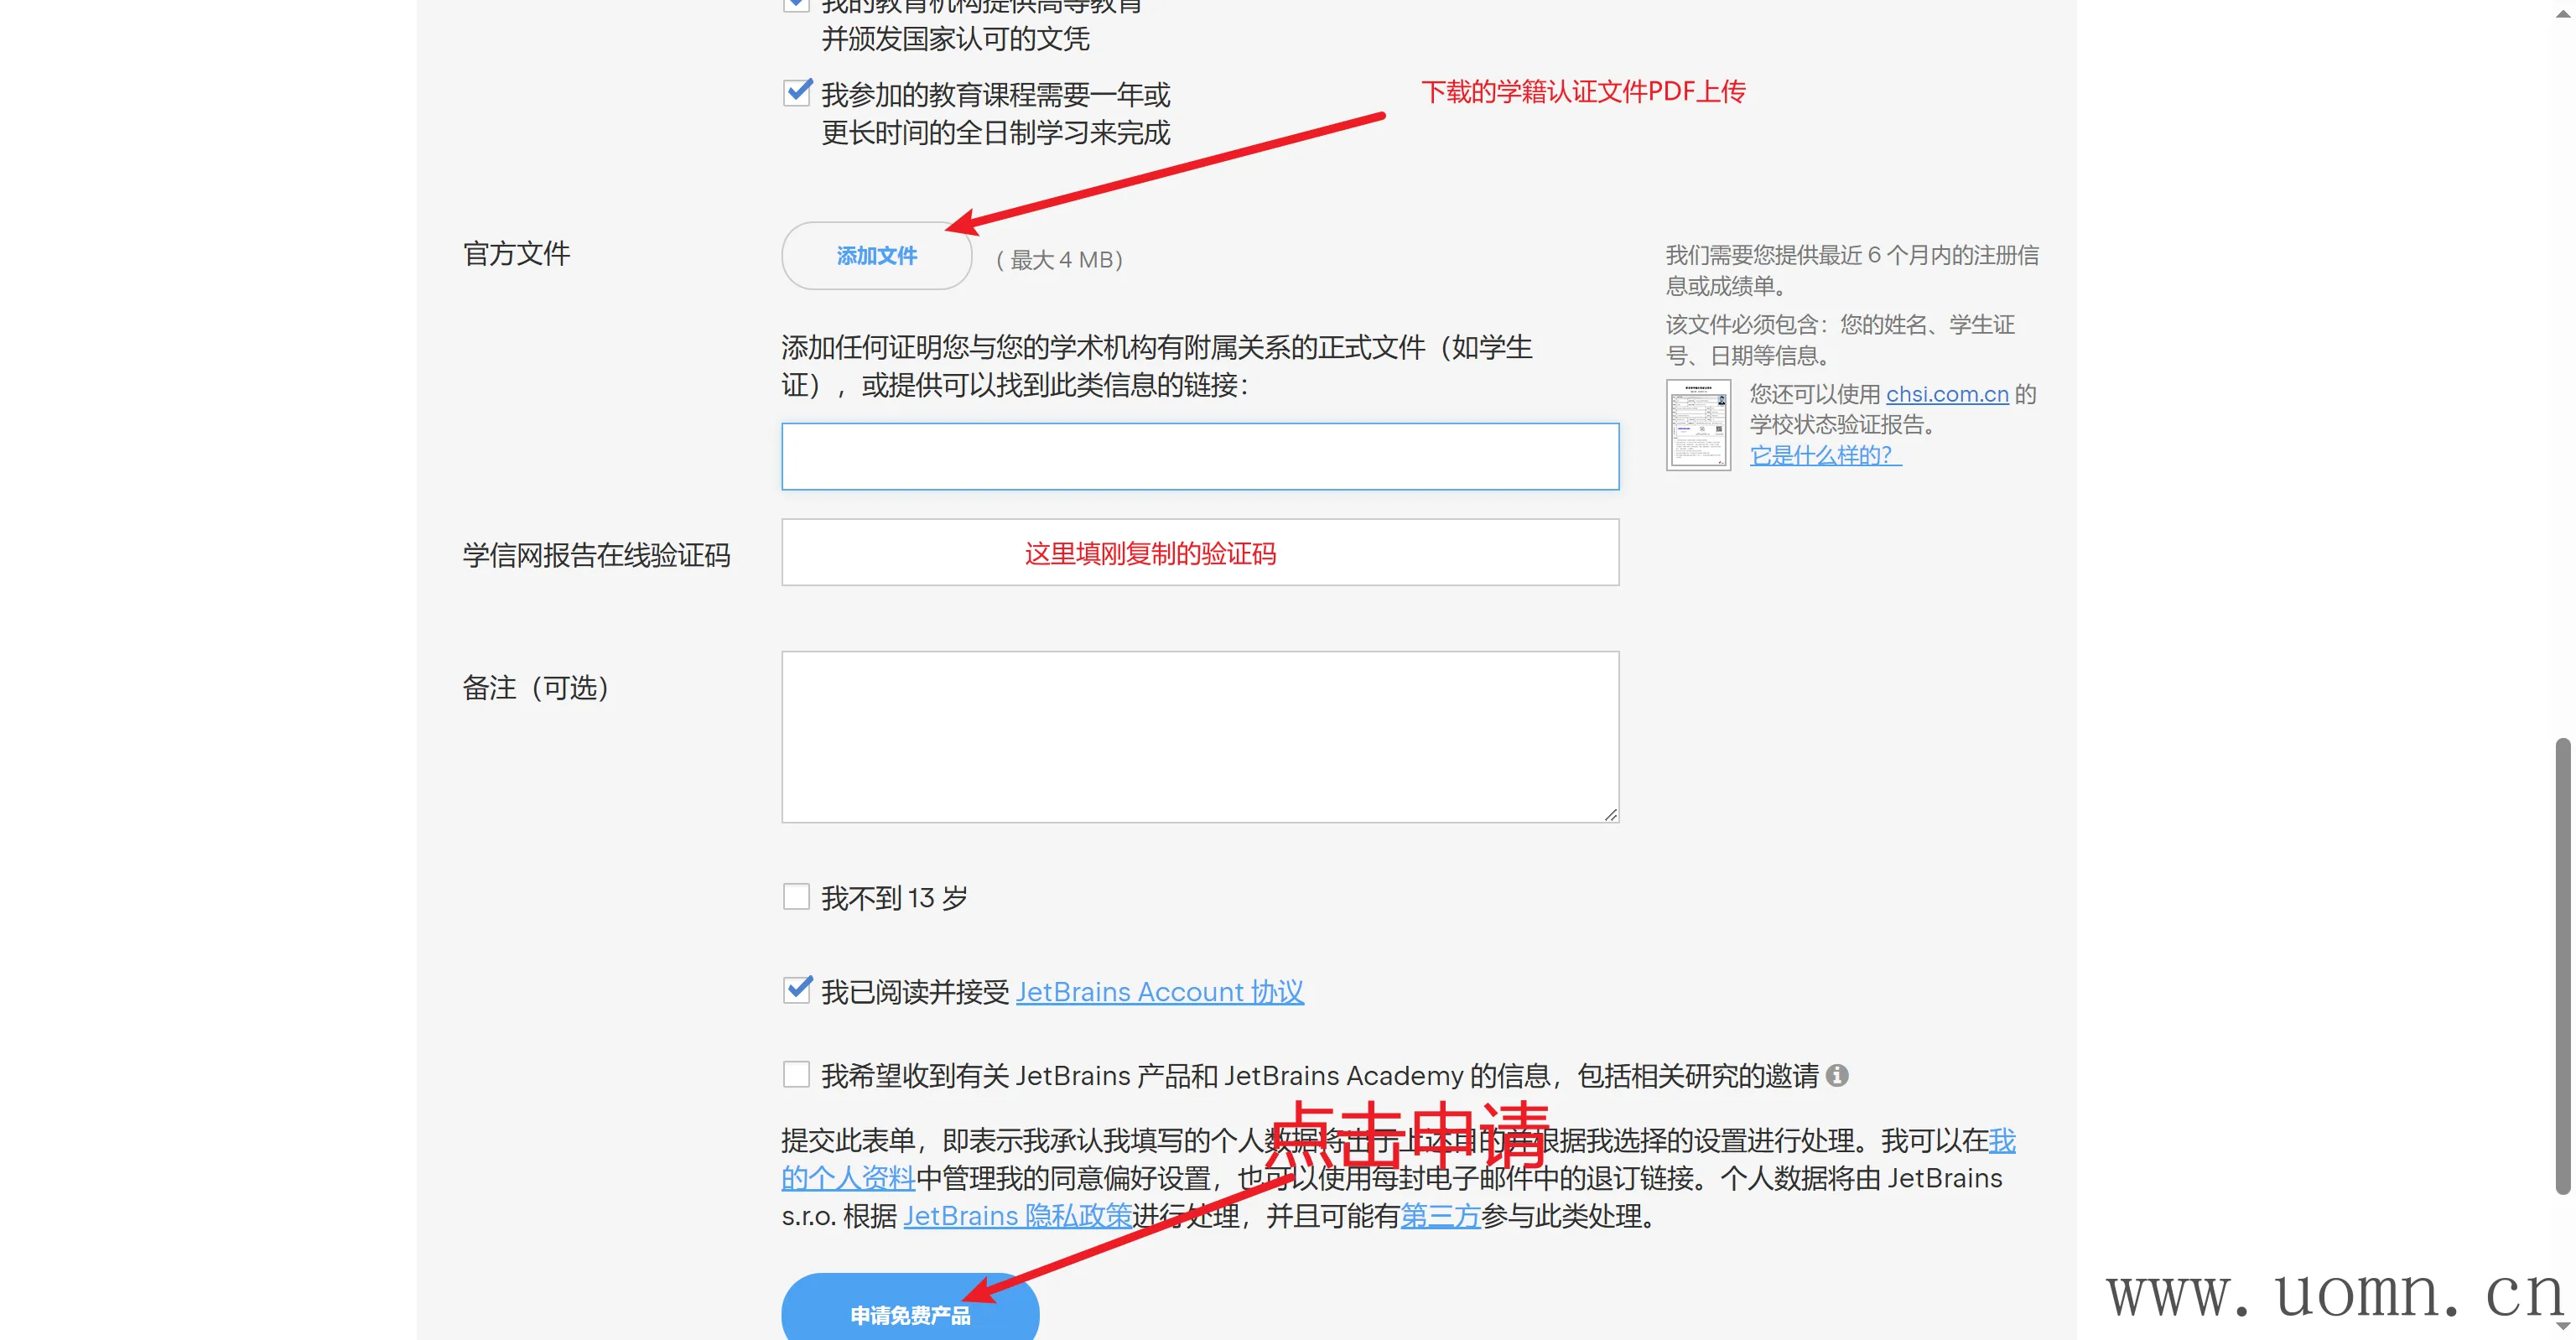Click the 第三方 link
Viewport: 2576px width, 1340px height.
pyautogui.click(x=1440, y=1216)
